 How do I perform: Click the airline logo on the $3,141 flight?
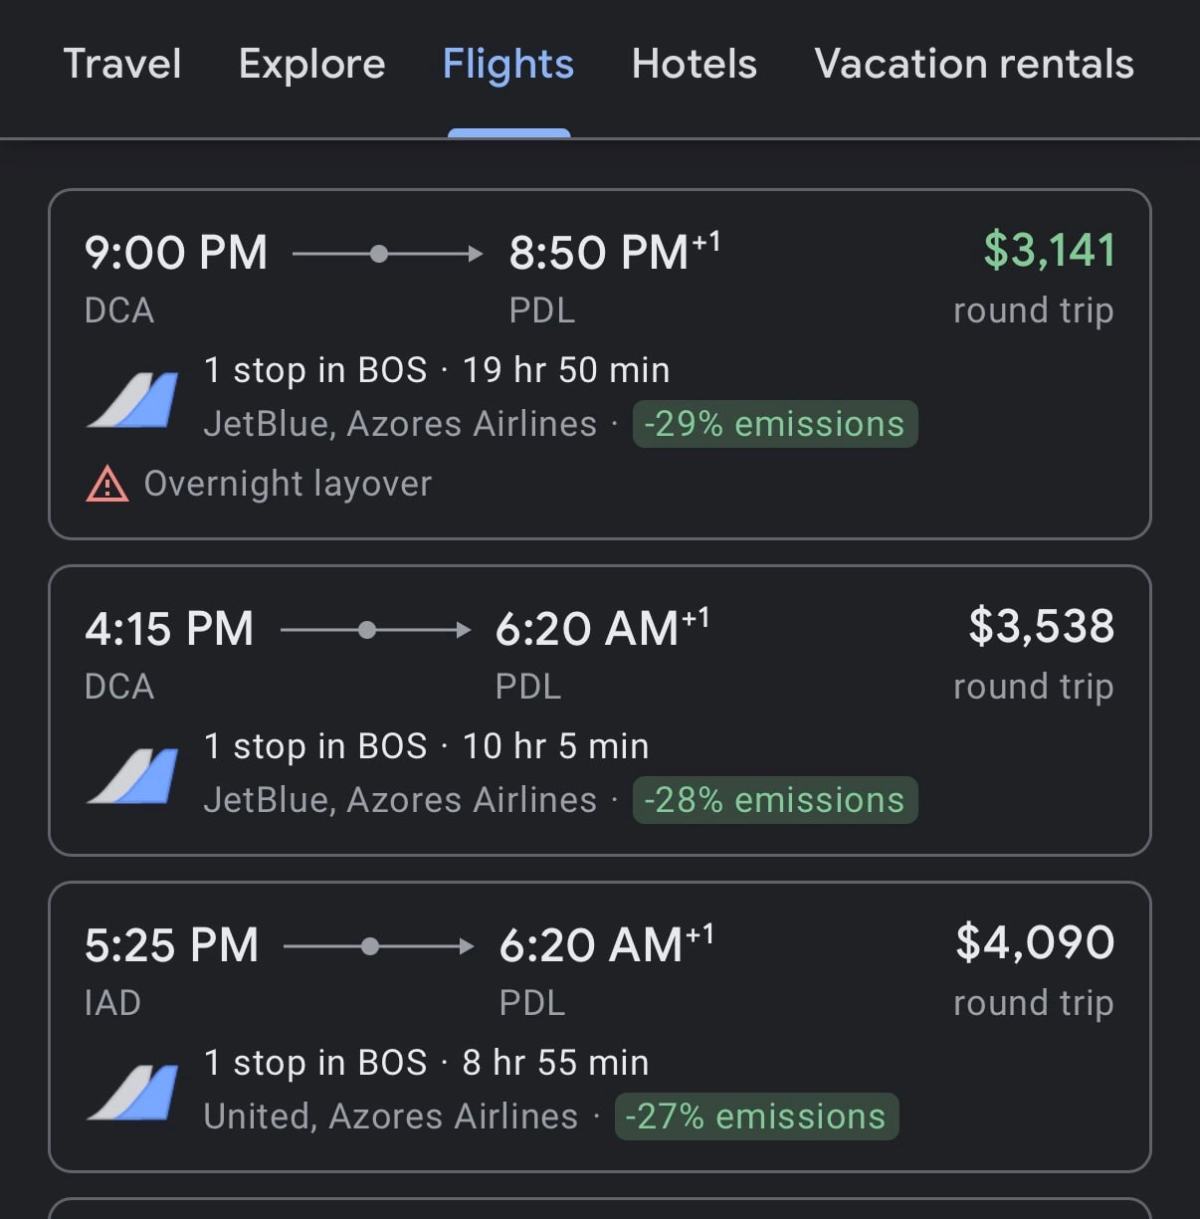pos(133,399)
